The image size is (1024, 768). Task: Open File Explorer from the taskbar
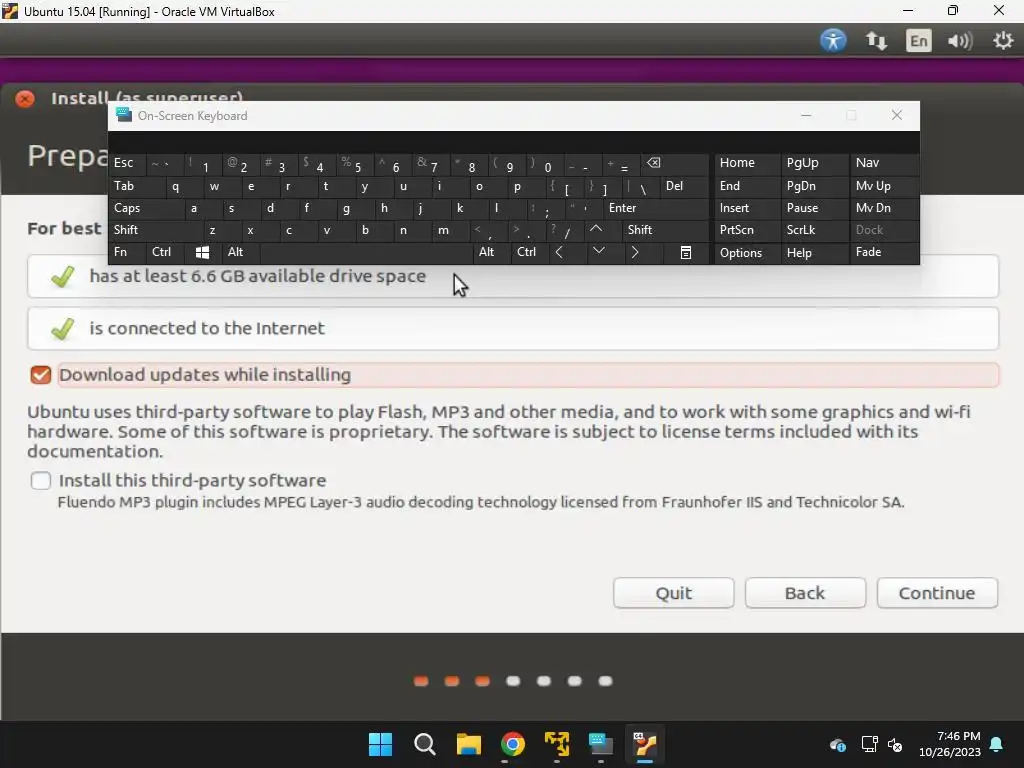click(468, 744)
